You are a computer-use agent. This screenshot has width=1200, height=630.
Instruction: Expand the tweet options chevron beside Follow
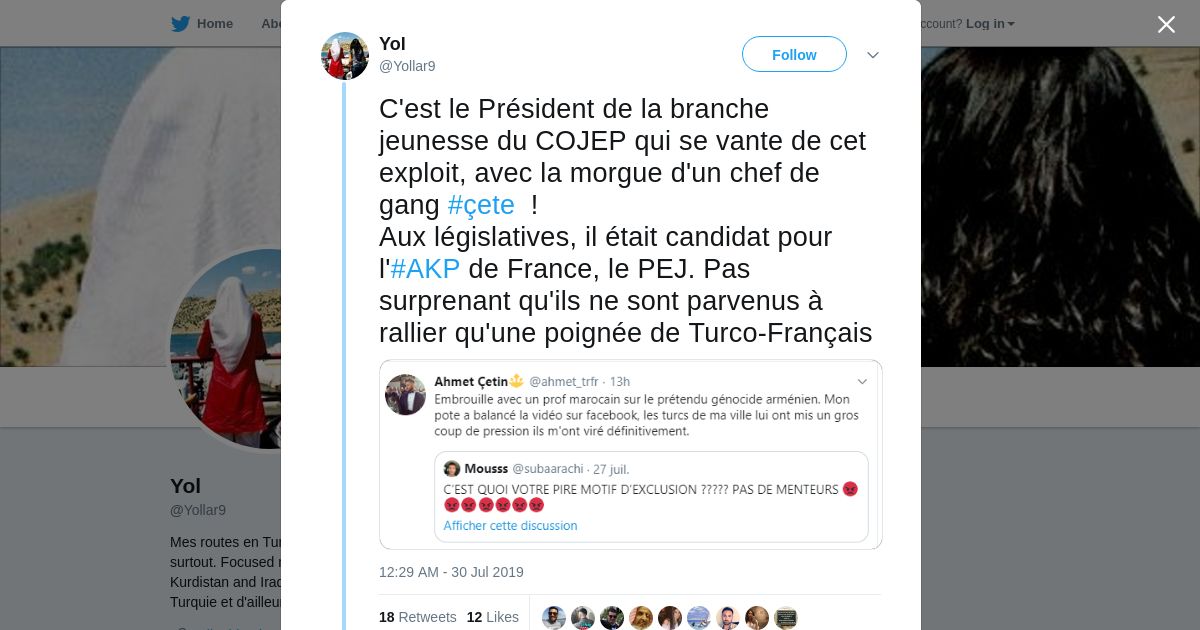(x=872, y=55)
